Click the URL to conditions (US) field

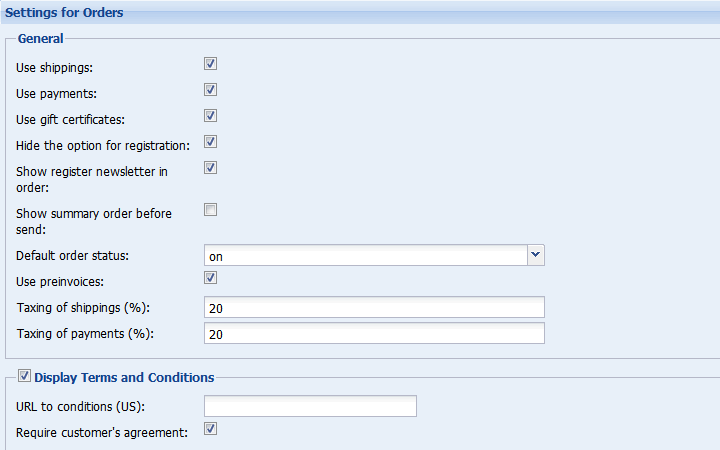310,406
